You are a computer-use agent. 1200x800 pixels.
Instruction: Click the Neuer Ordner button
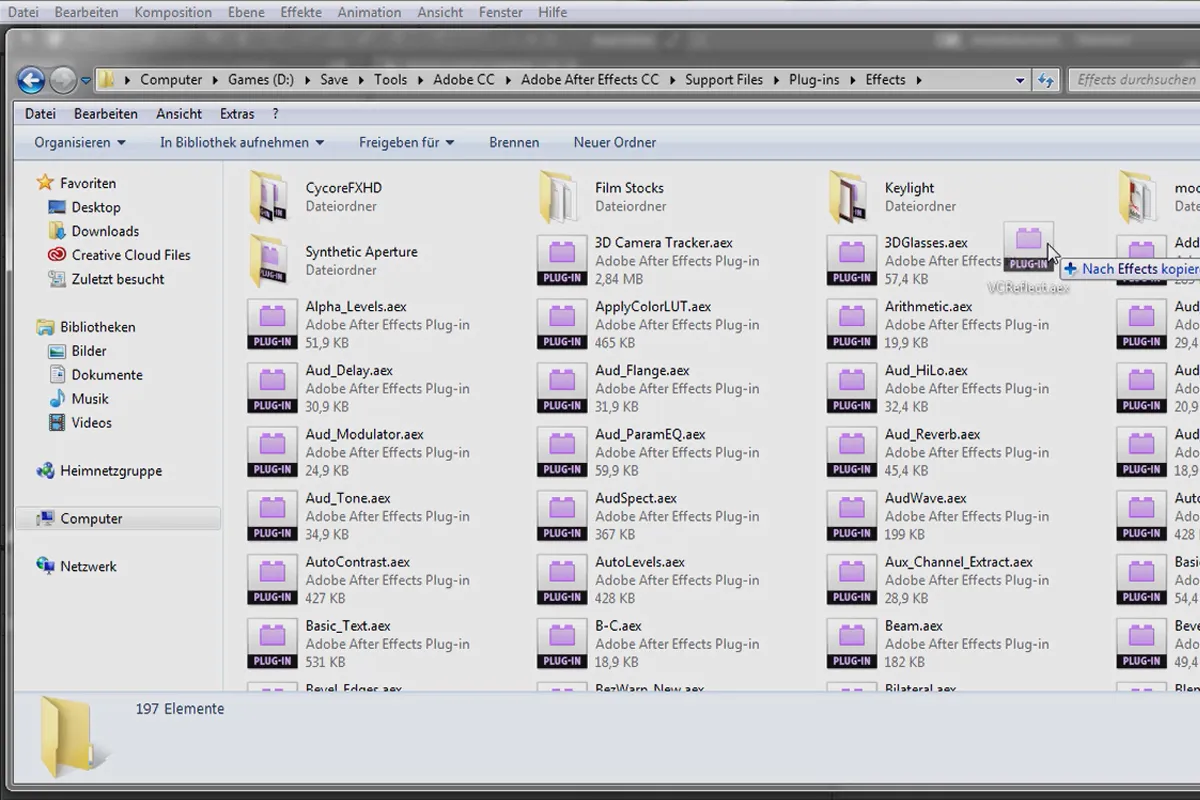click(615, 143)
